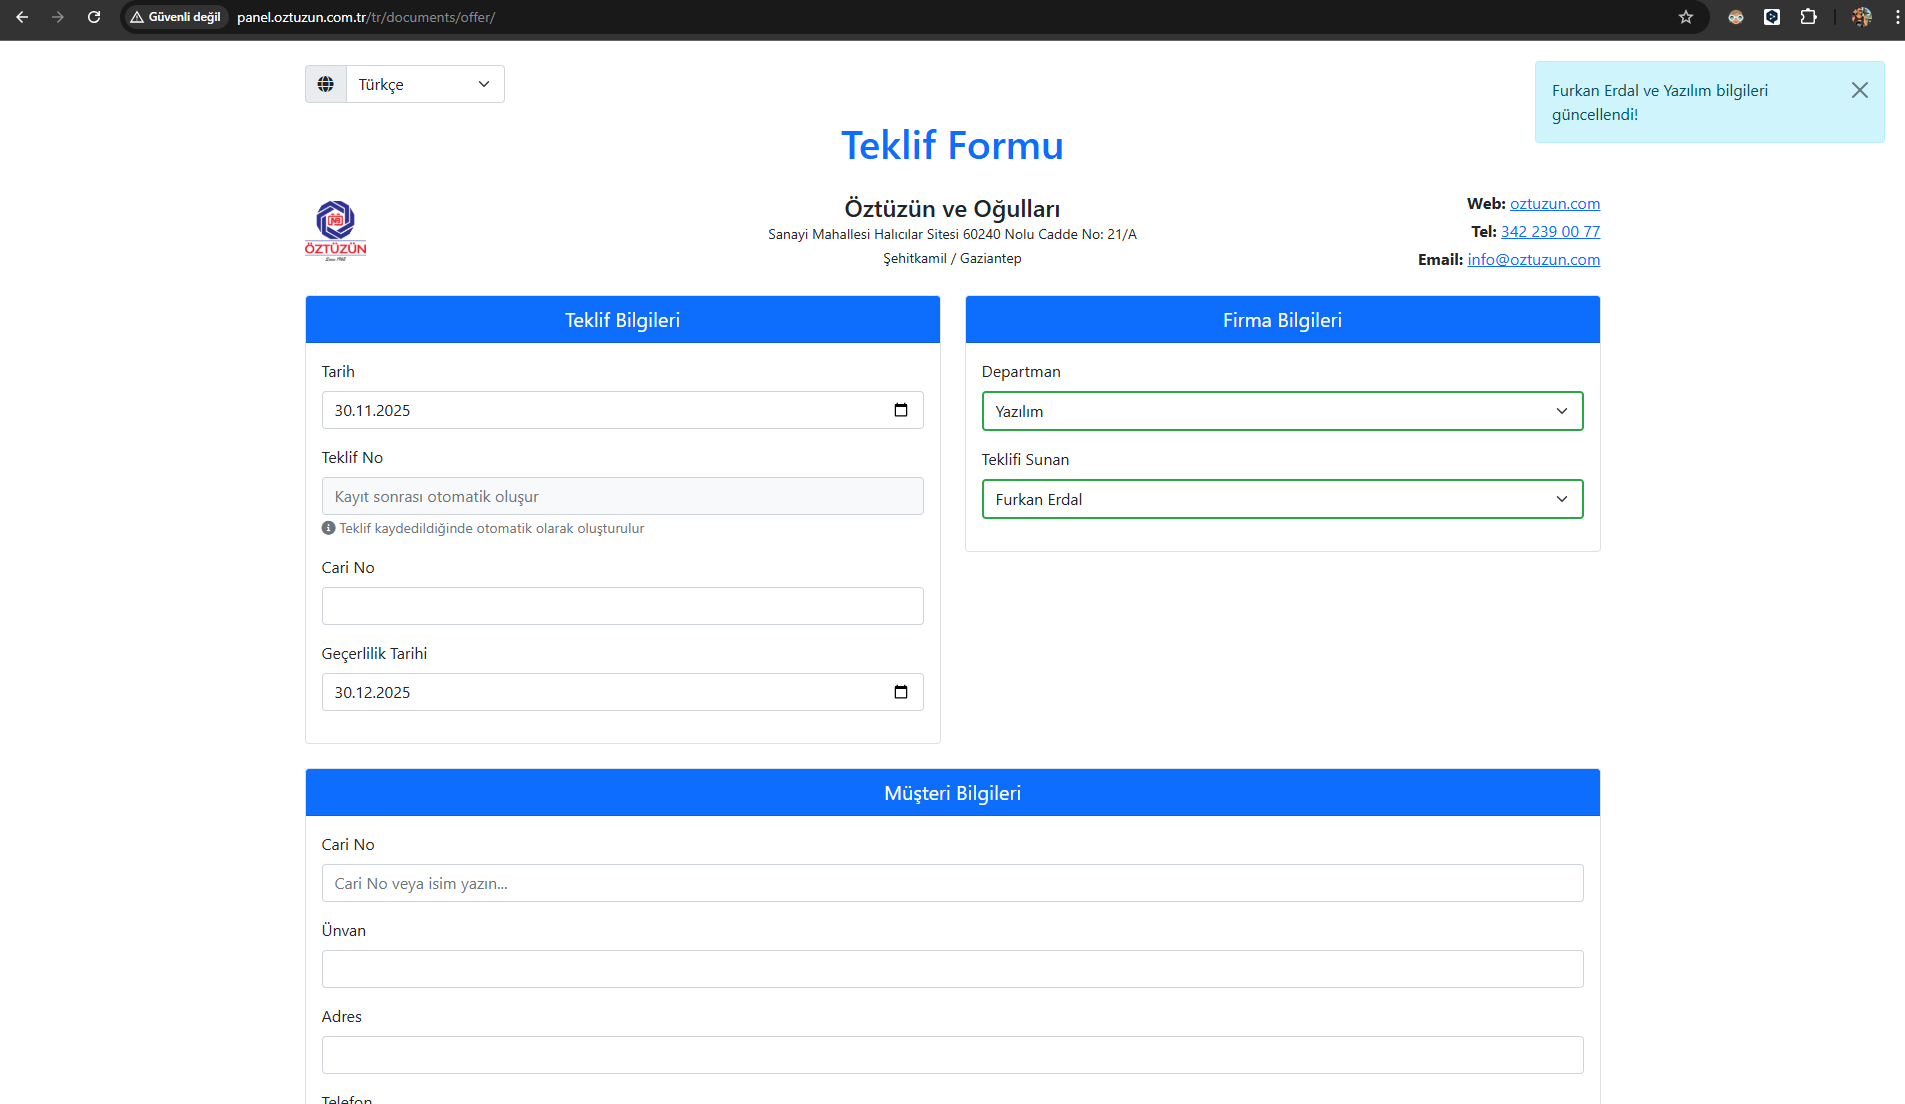
Task: Dismiss the 'bilgileri güncellendi' notification
Action: coord(1860,90)
